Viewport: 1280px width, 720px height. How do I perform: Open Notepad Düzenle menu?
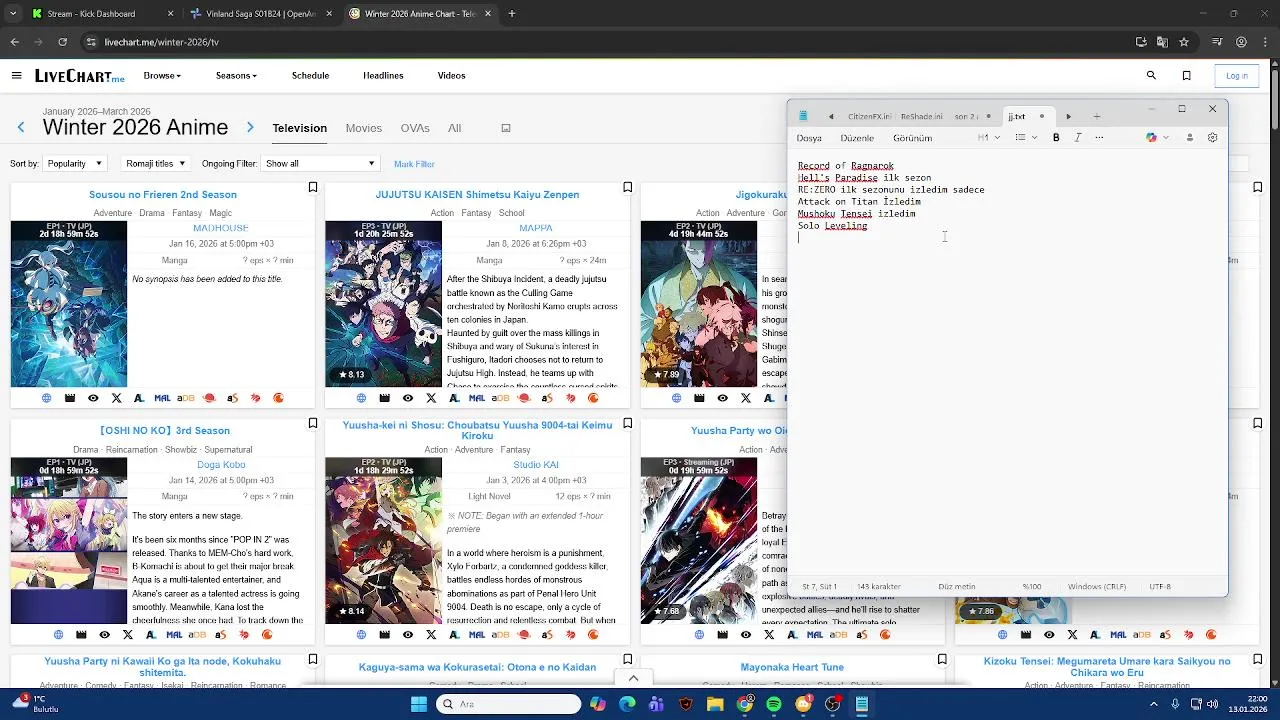pyautogui.click(x=857, y=138)
